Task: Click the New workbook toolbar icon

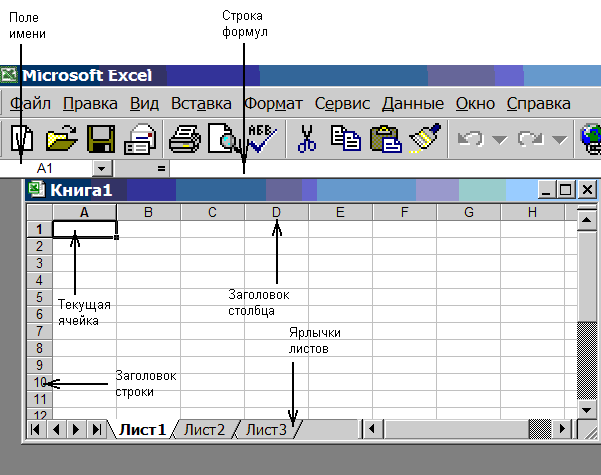Action: pyautogui.click(x=21, y=139)
